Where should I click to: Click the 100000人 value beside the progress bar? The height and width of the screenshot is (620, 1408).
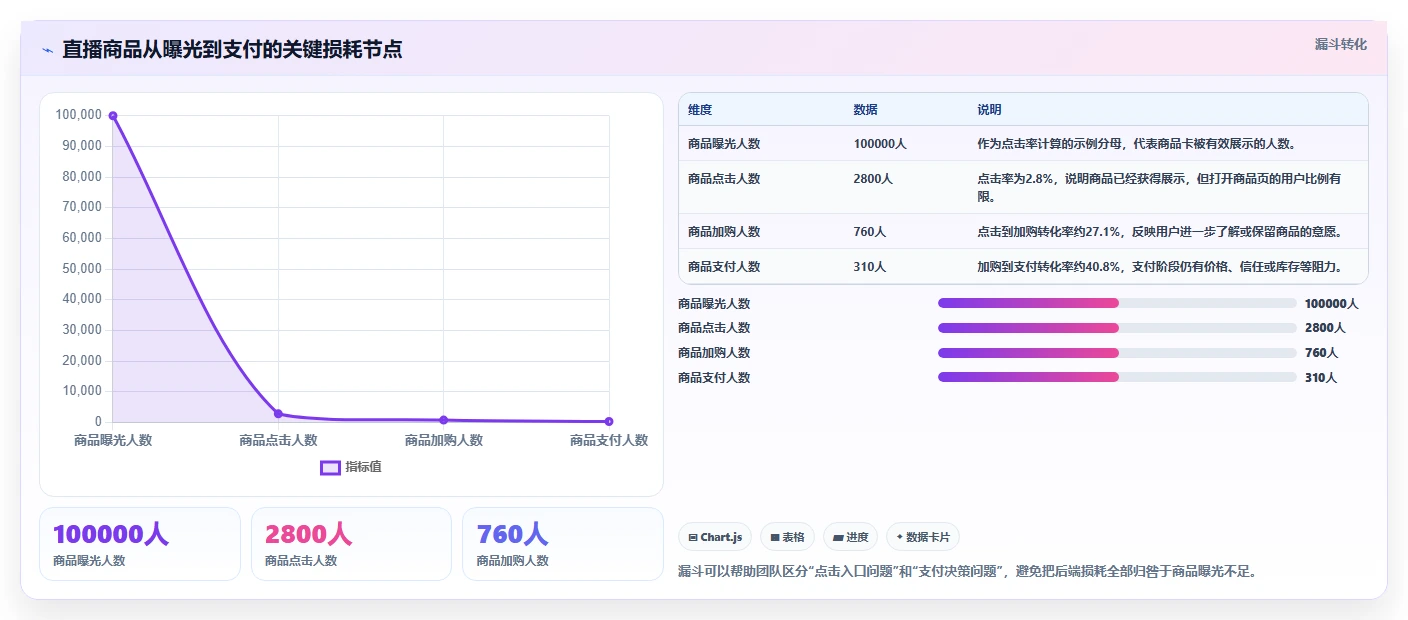click(1332, 303)
